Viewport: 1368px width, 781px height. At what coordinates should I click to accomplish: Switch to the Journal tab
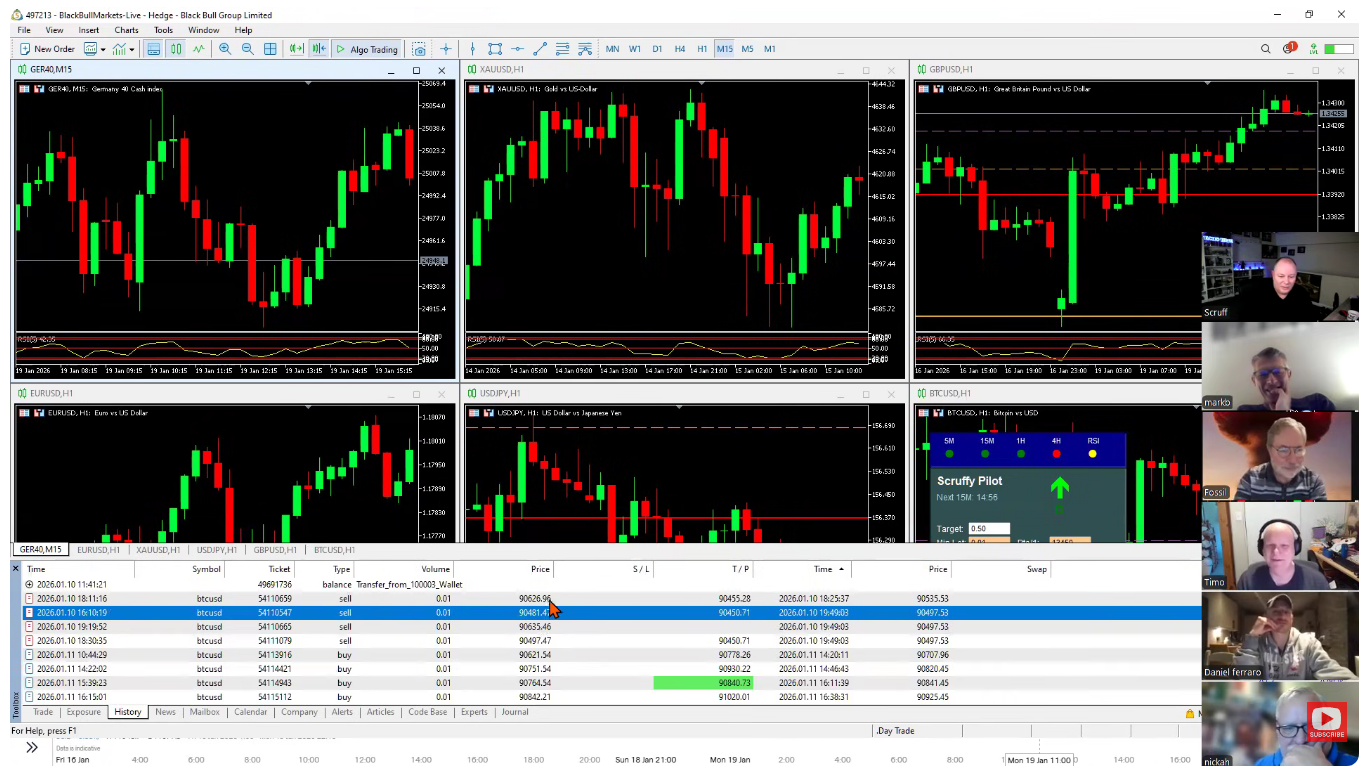point(514,712)
